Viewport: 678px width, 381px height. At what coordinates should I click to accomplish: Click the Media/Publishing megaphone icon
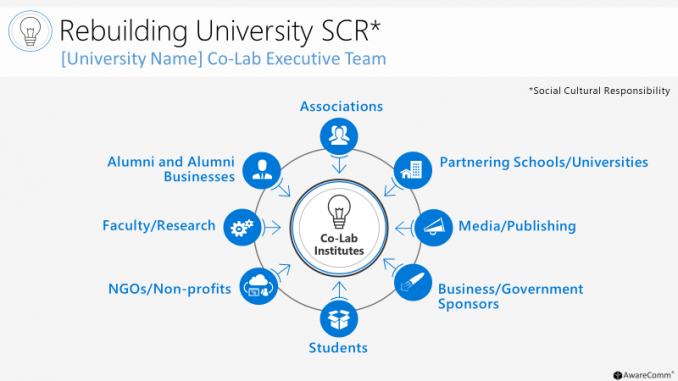(x=433, y=227)
